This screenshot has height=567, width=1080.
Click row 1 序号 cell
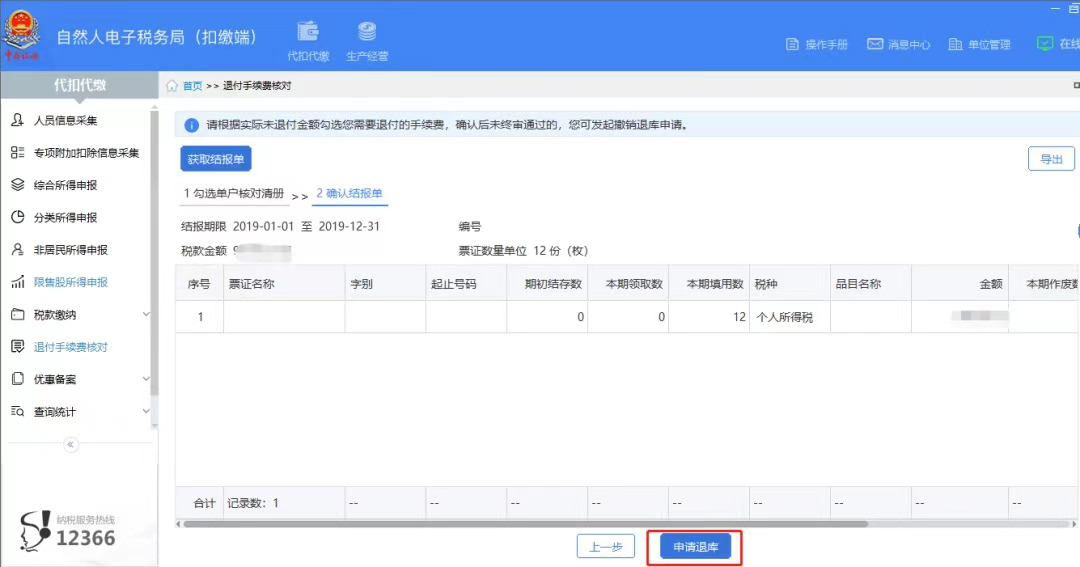click(200, 317)
